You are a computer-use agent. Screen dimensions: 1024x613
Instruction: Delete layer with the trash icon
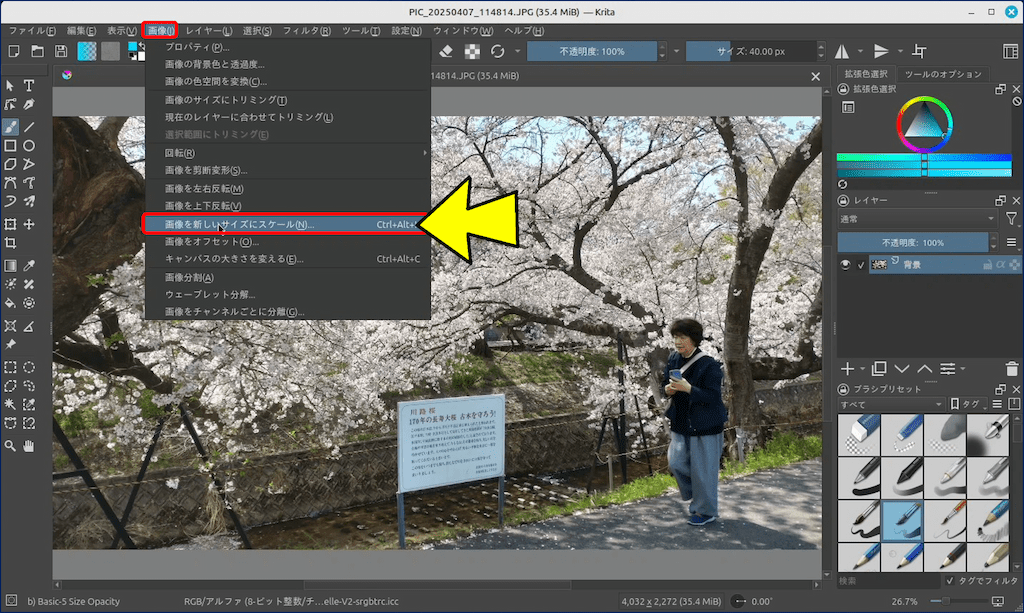tap(1012, 369)
